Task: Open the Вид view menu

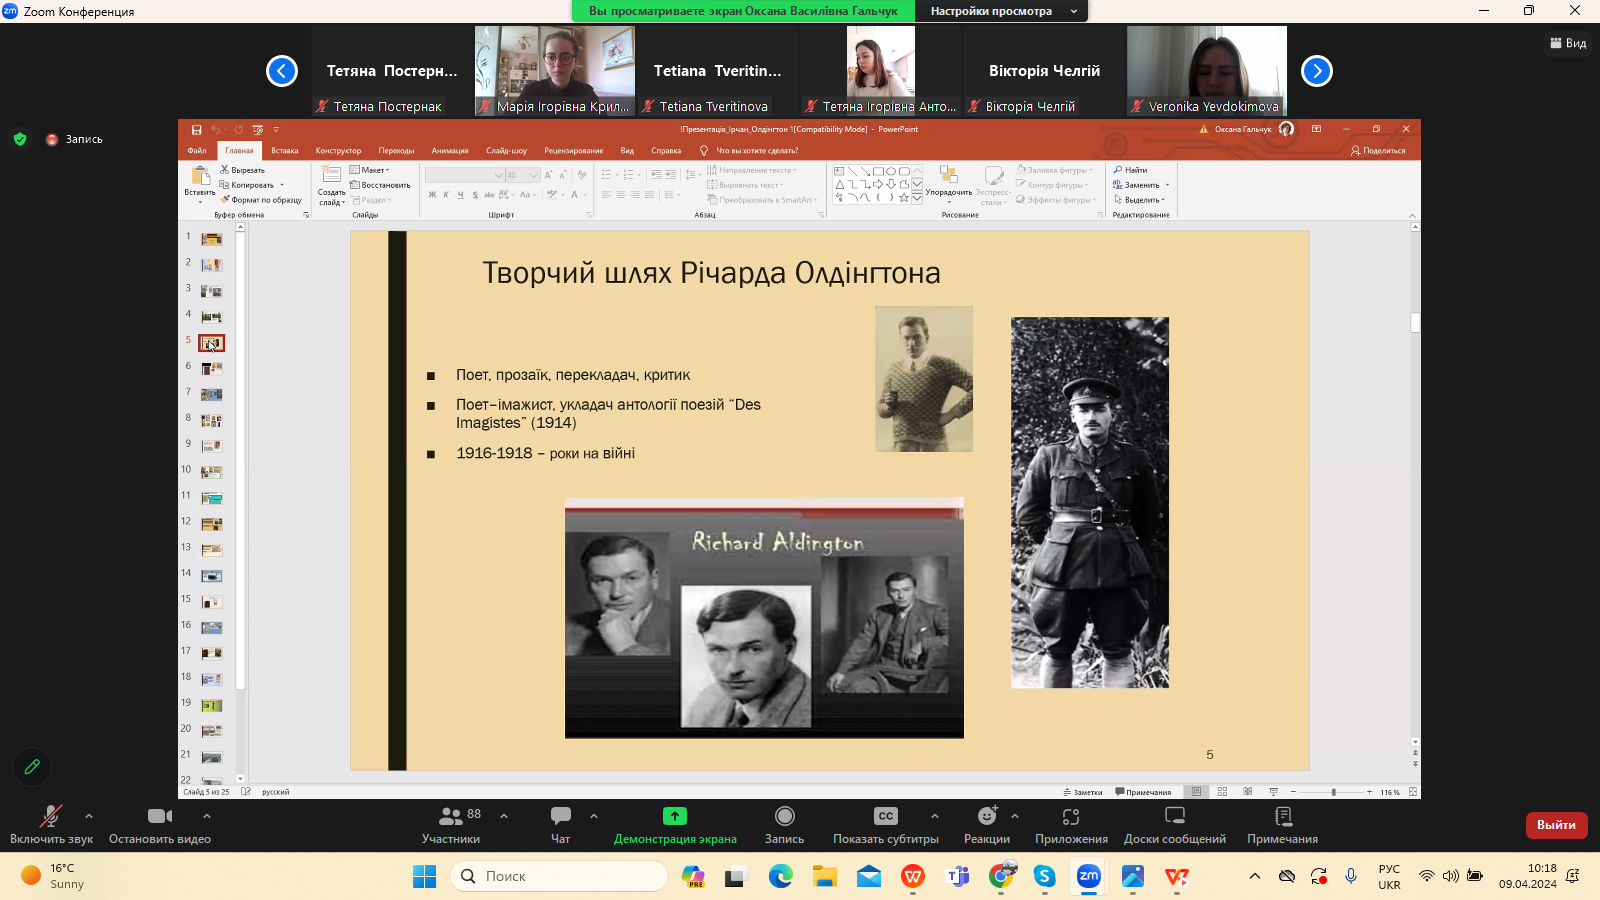Action: pyautogui.click(x=1568, y=43)
